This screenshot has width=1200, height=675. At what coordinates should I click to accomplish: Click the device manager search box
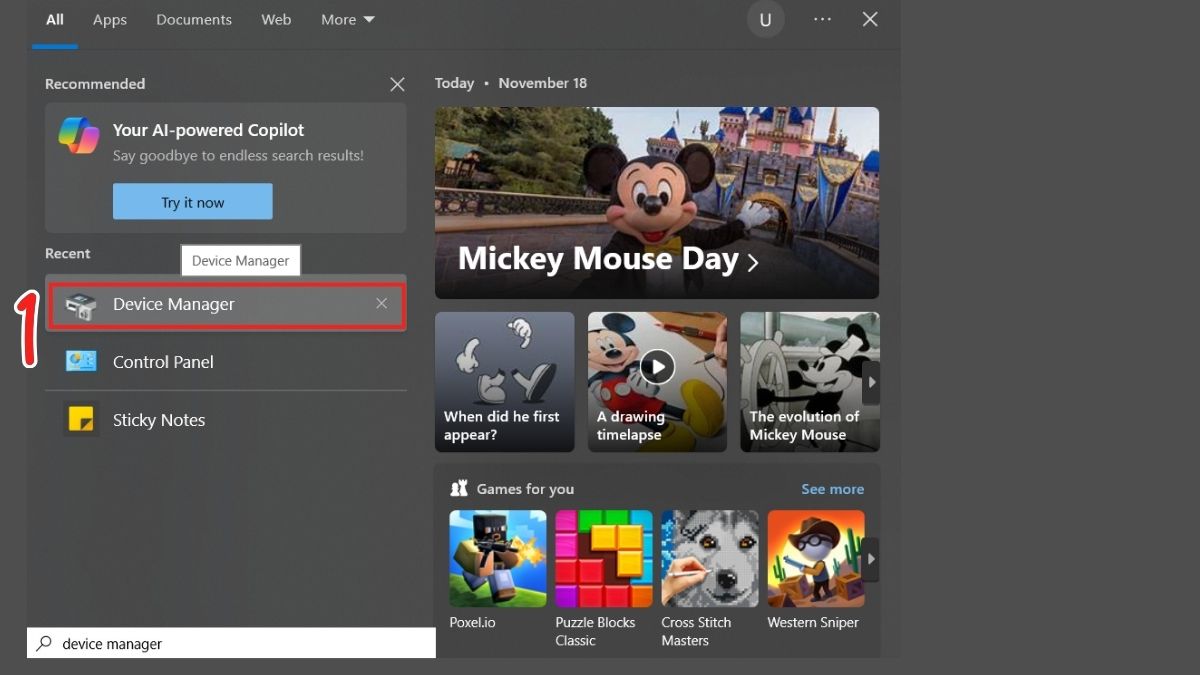tap(240, 644)
